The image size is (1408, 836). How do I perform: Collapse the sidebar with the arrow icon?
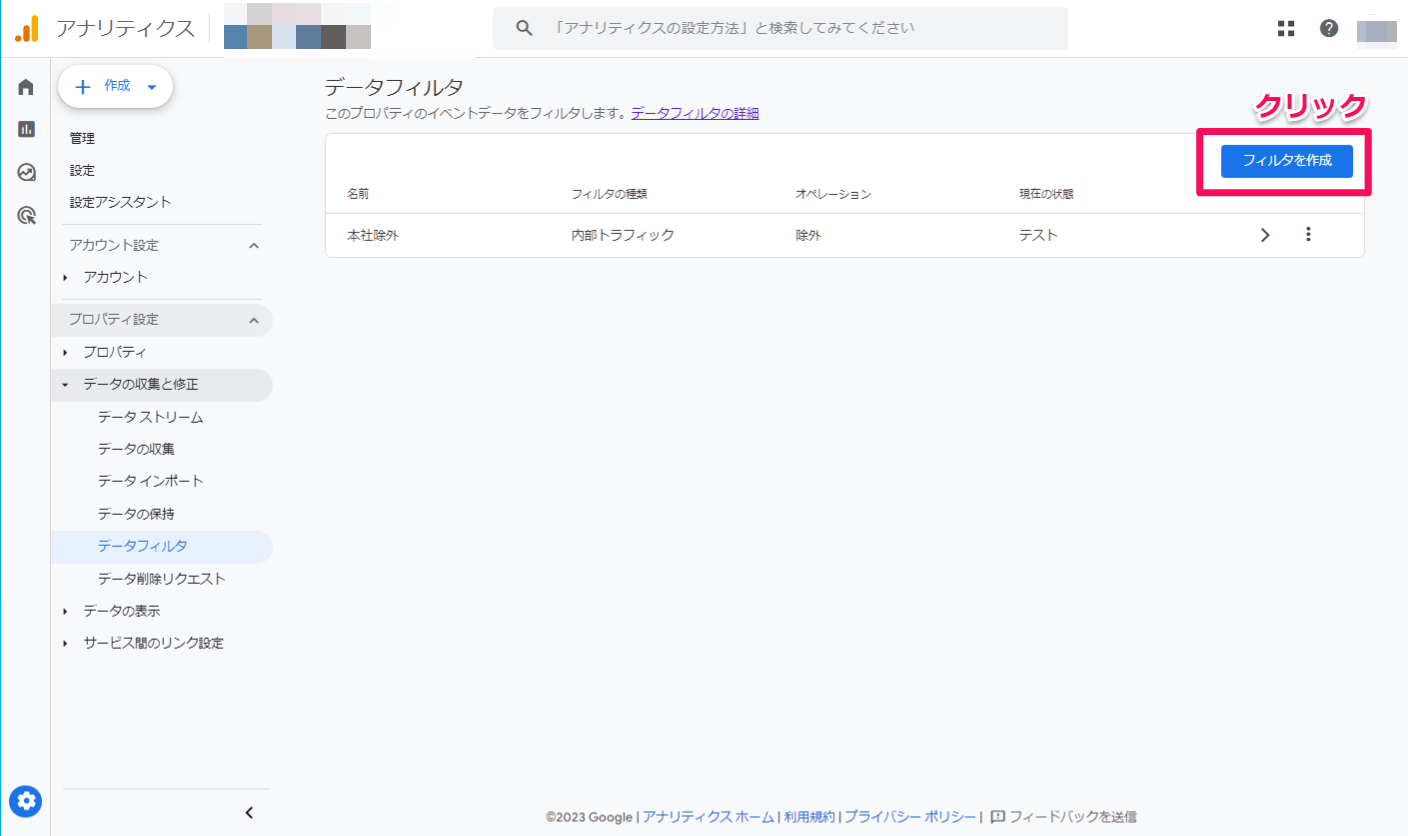[249, 813]
